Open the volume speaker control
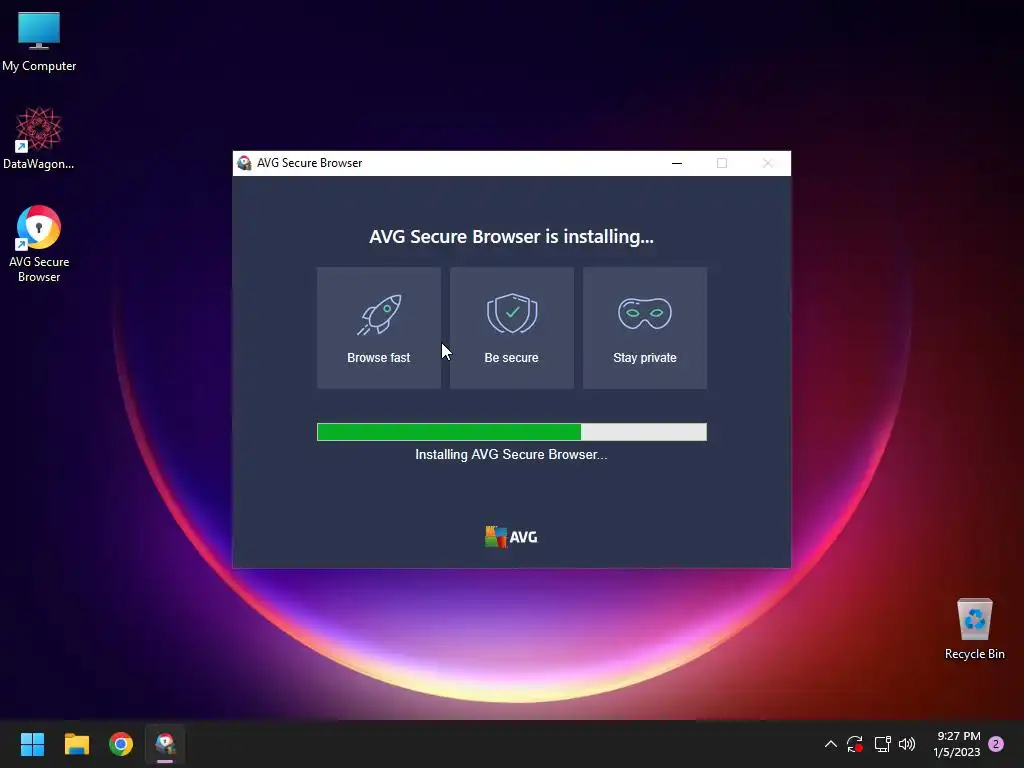Viewport: 1024px width, 768px height. pyautogui.click(x=907, y=744)
